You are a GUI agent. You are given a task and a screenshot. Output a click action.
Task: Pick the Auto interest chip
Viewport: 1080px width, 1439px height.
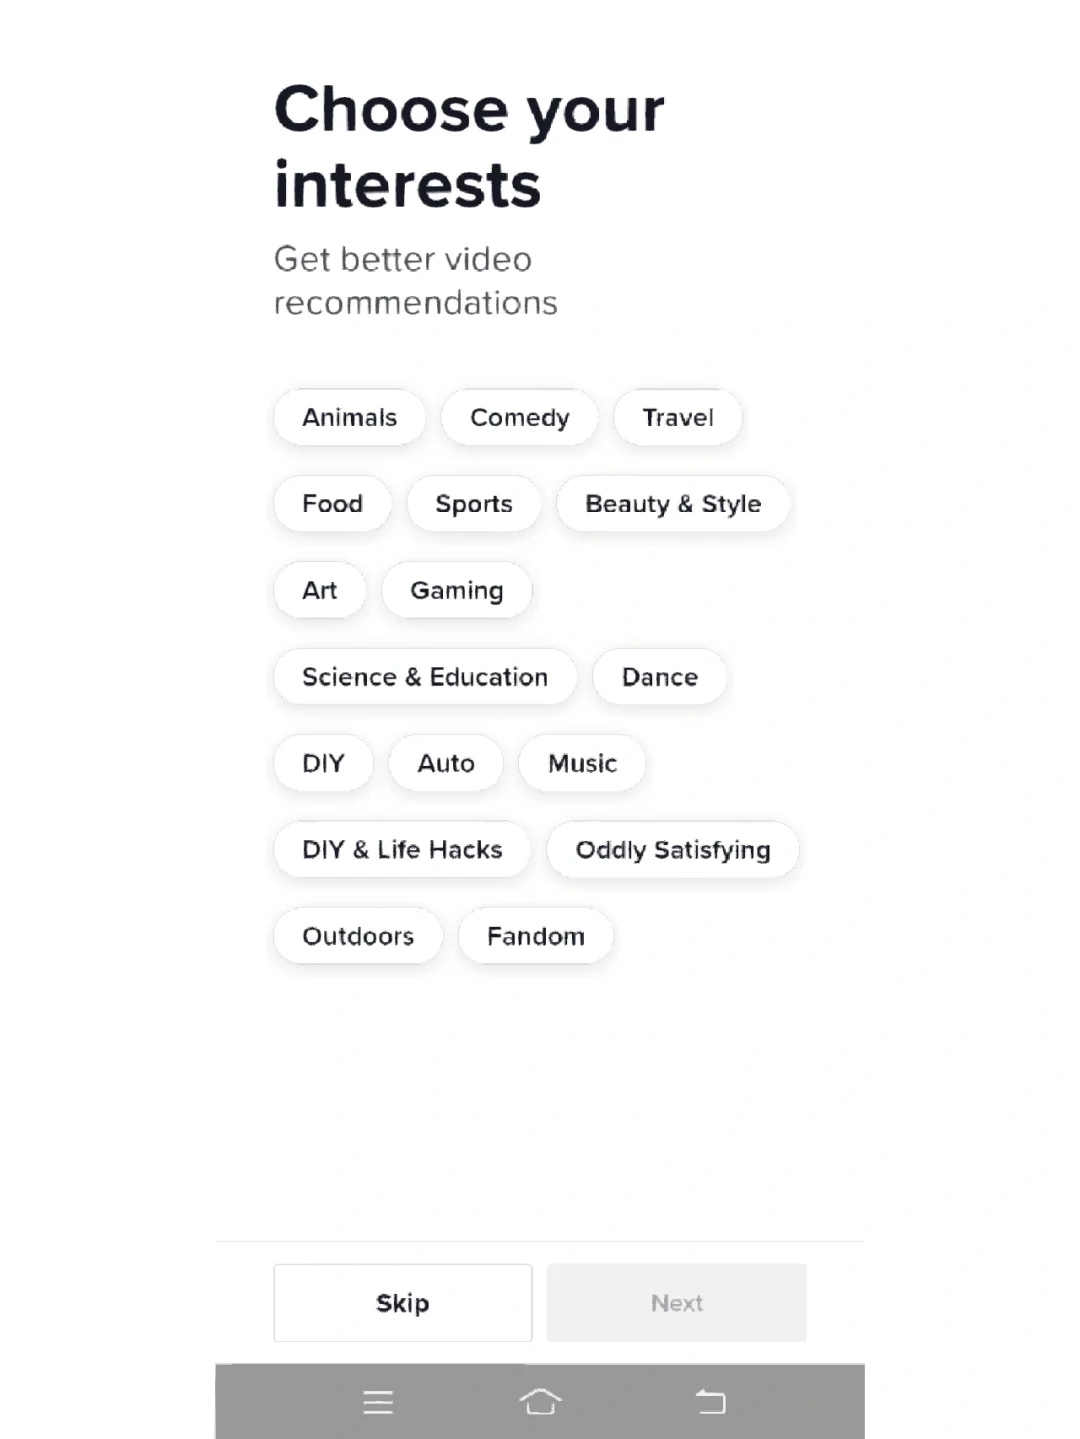[x=445, y=764]
